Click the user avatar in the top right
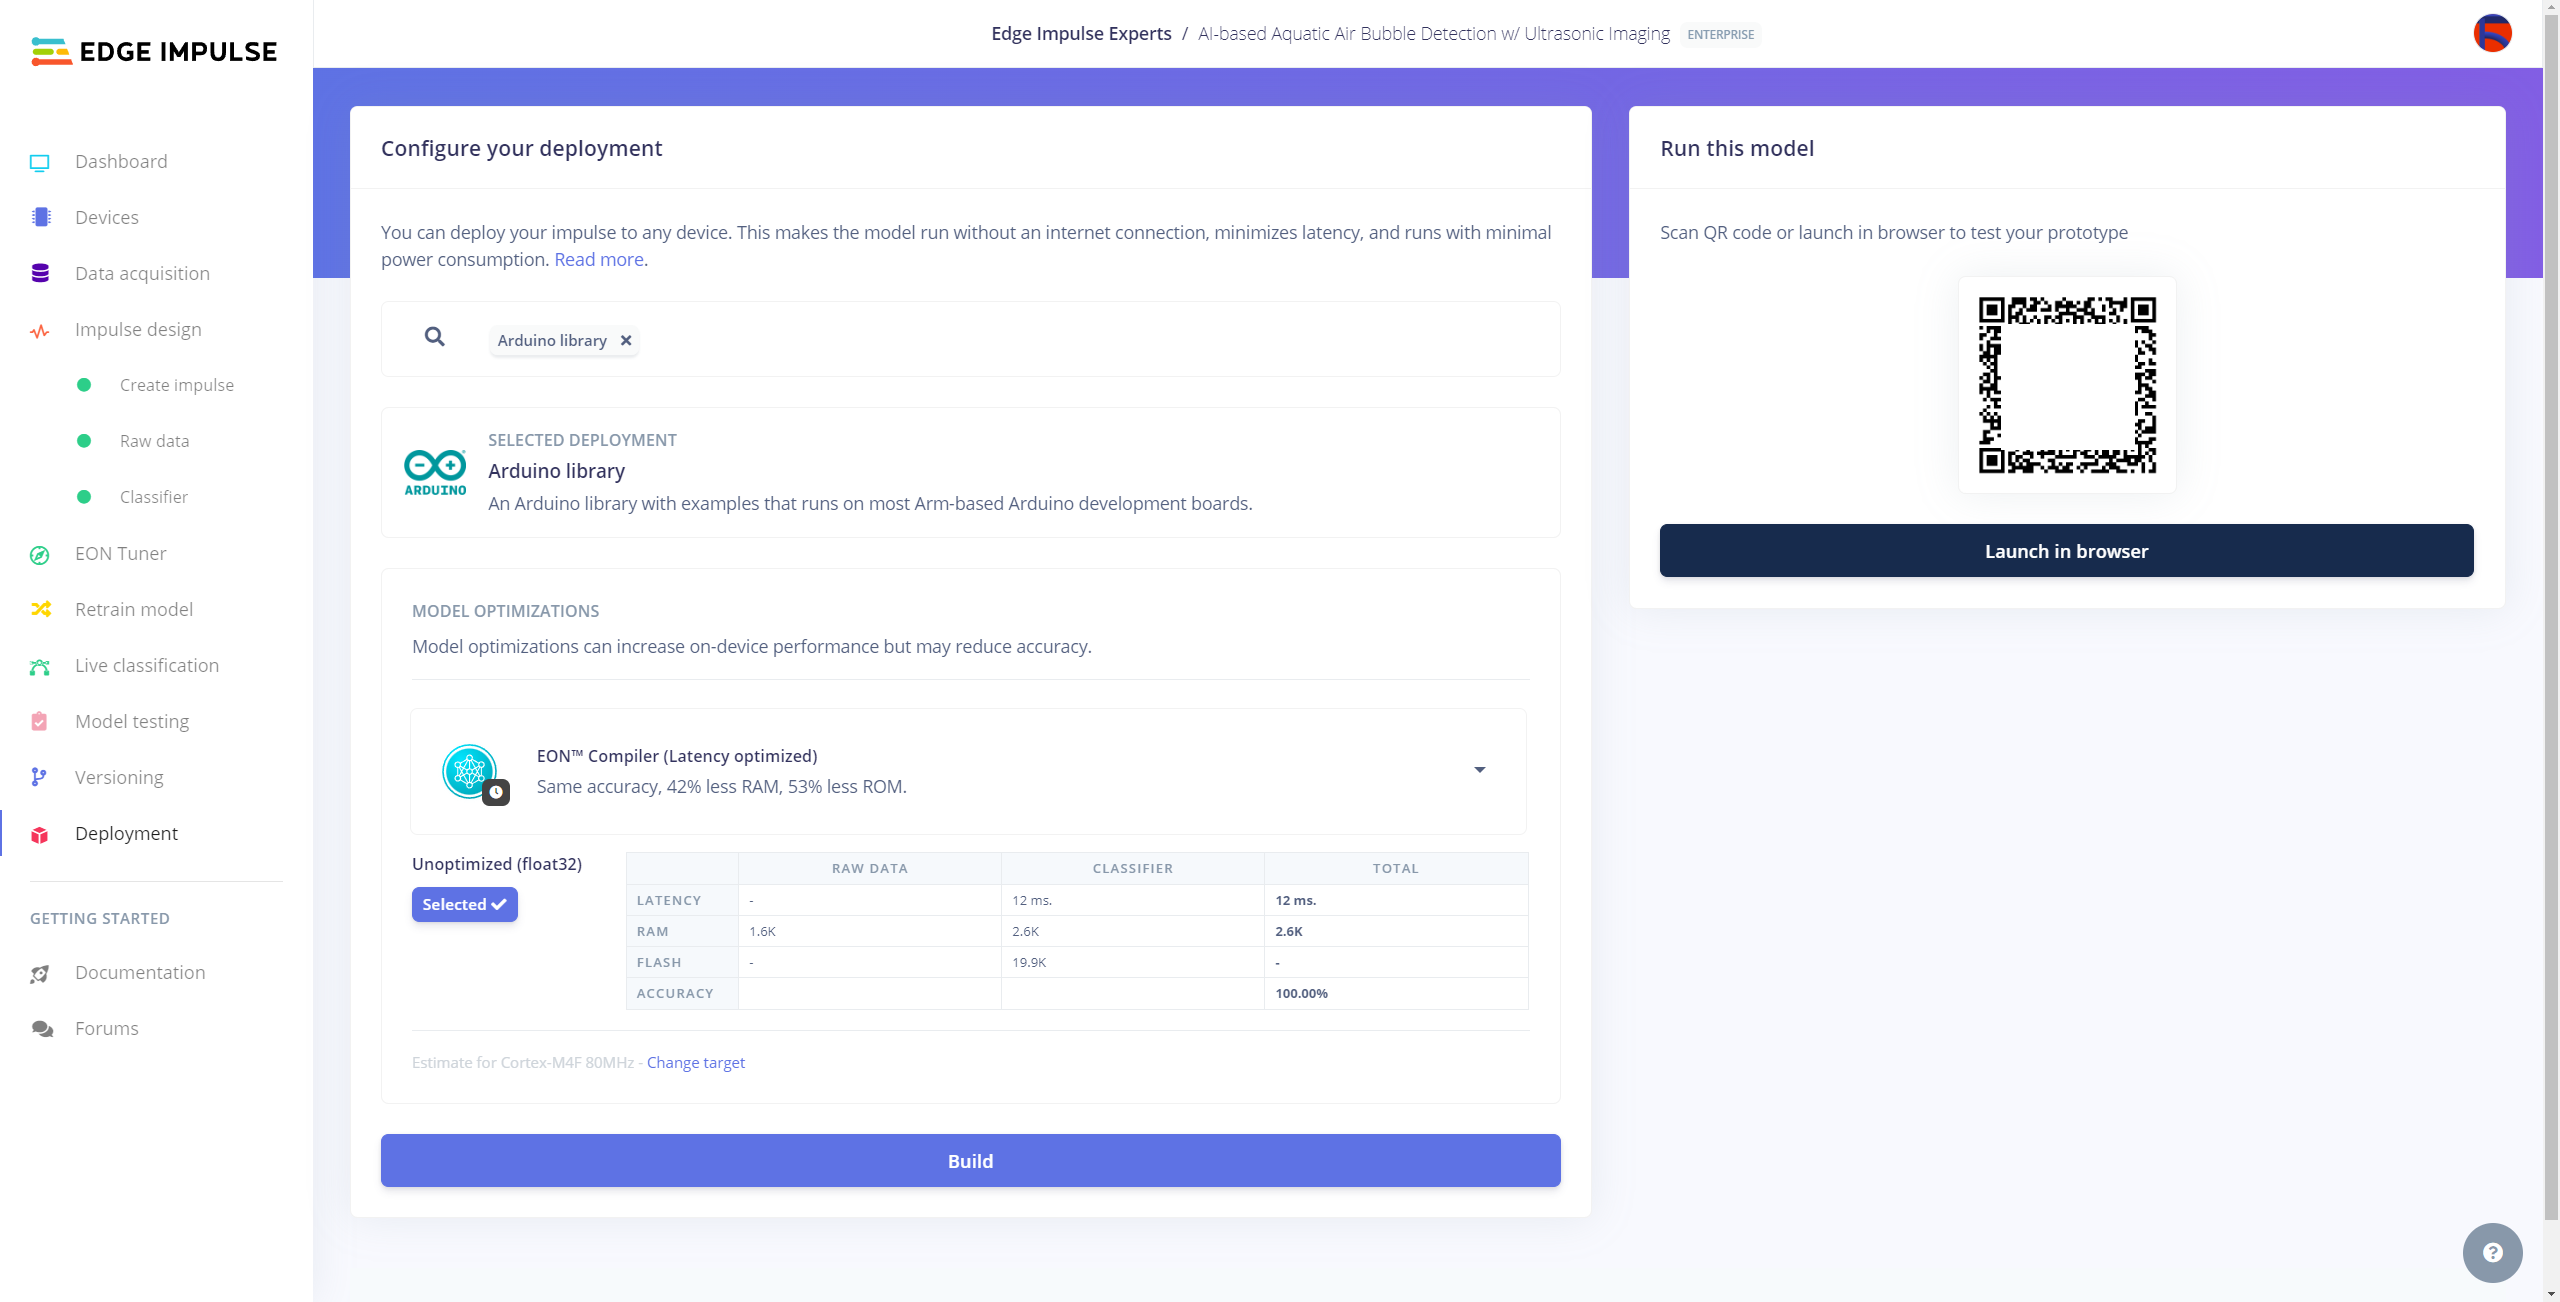This screenshot has height=1302, width=2560. tap(2492, 34)
